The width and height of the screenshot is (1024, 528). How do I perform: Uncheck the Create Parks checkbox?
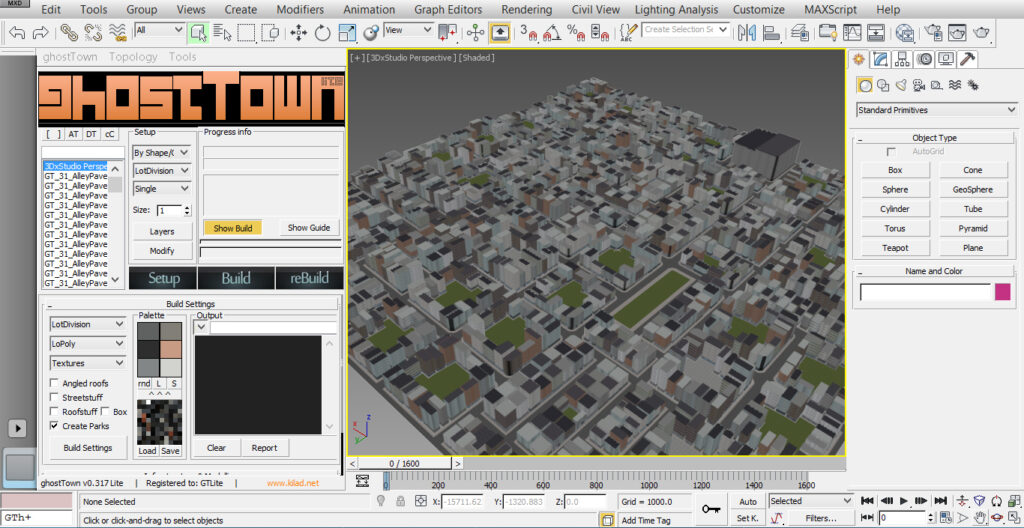(x=55, y=426)
